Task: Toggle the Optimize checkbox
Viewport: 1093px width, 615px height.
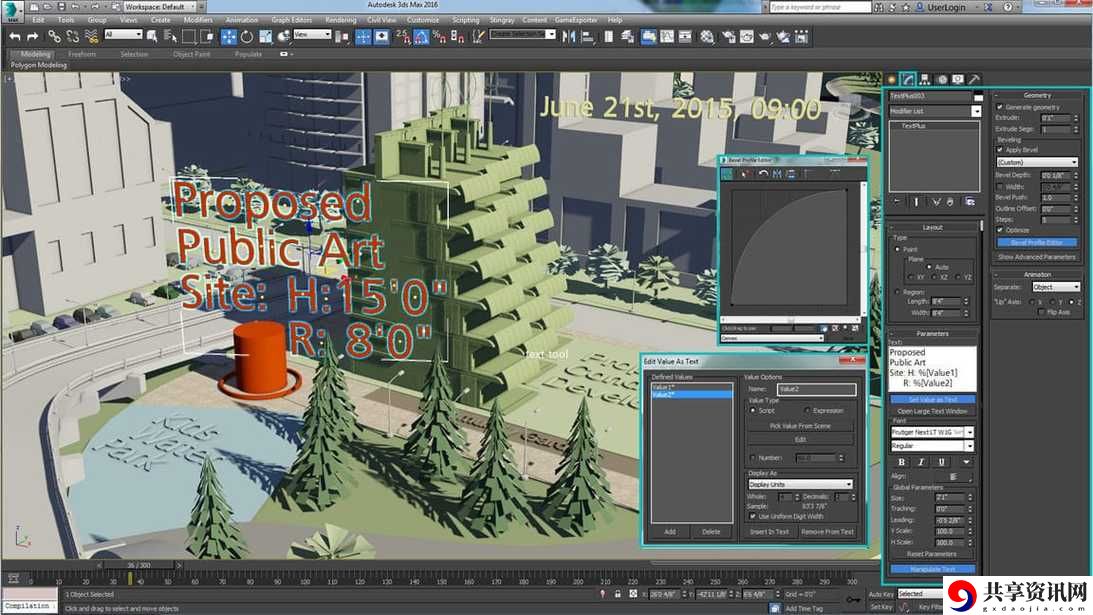Action: 1000,230
